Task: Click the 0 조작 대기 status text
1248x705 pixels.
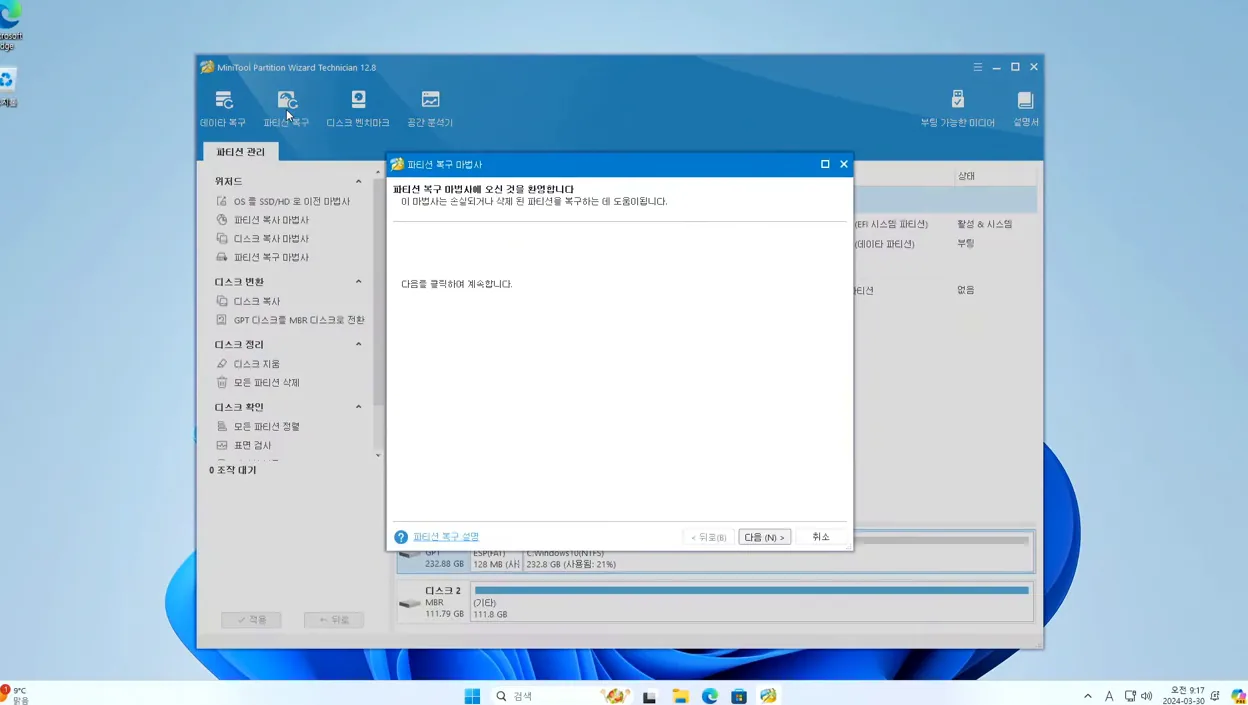Action: tap(233, 470)
